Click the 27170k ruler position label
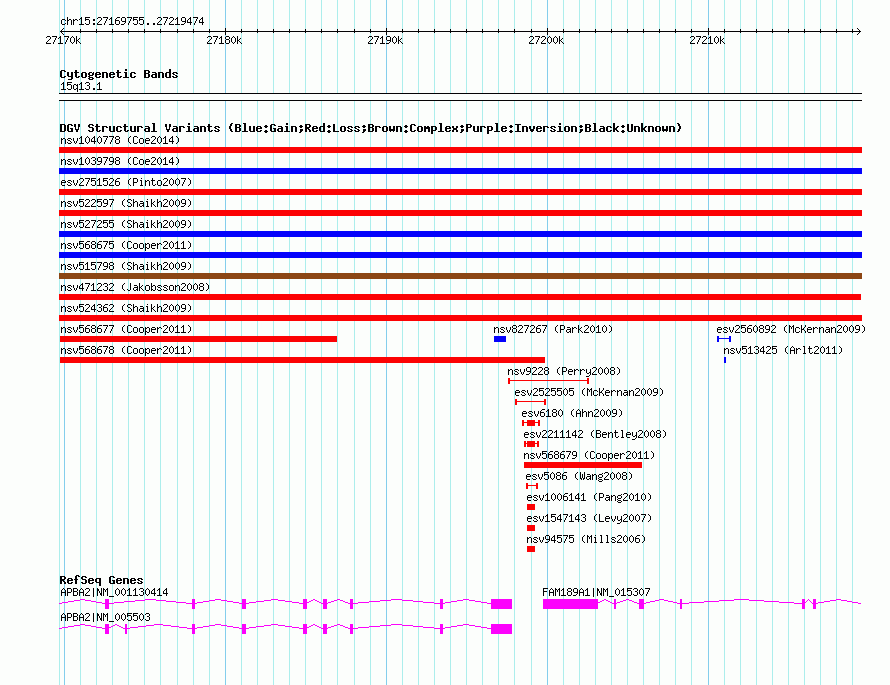The height and width of the screenshot is (685, 890). [x=63, y=40]
